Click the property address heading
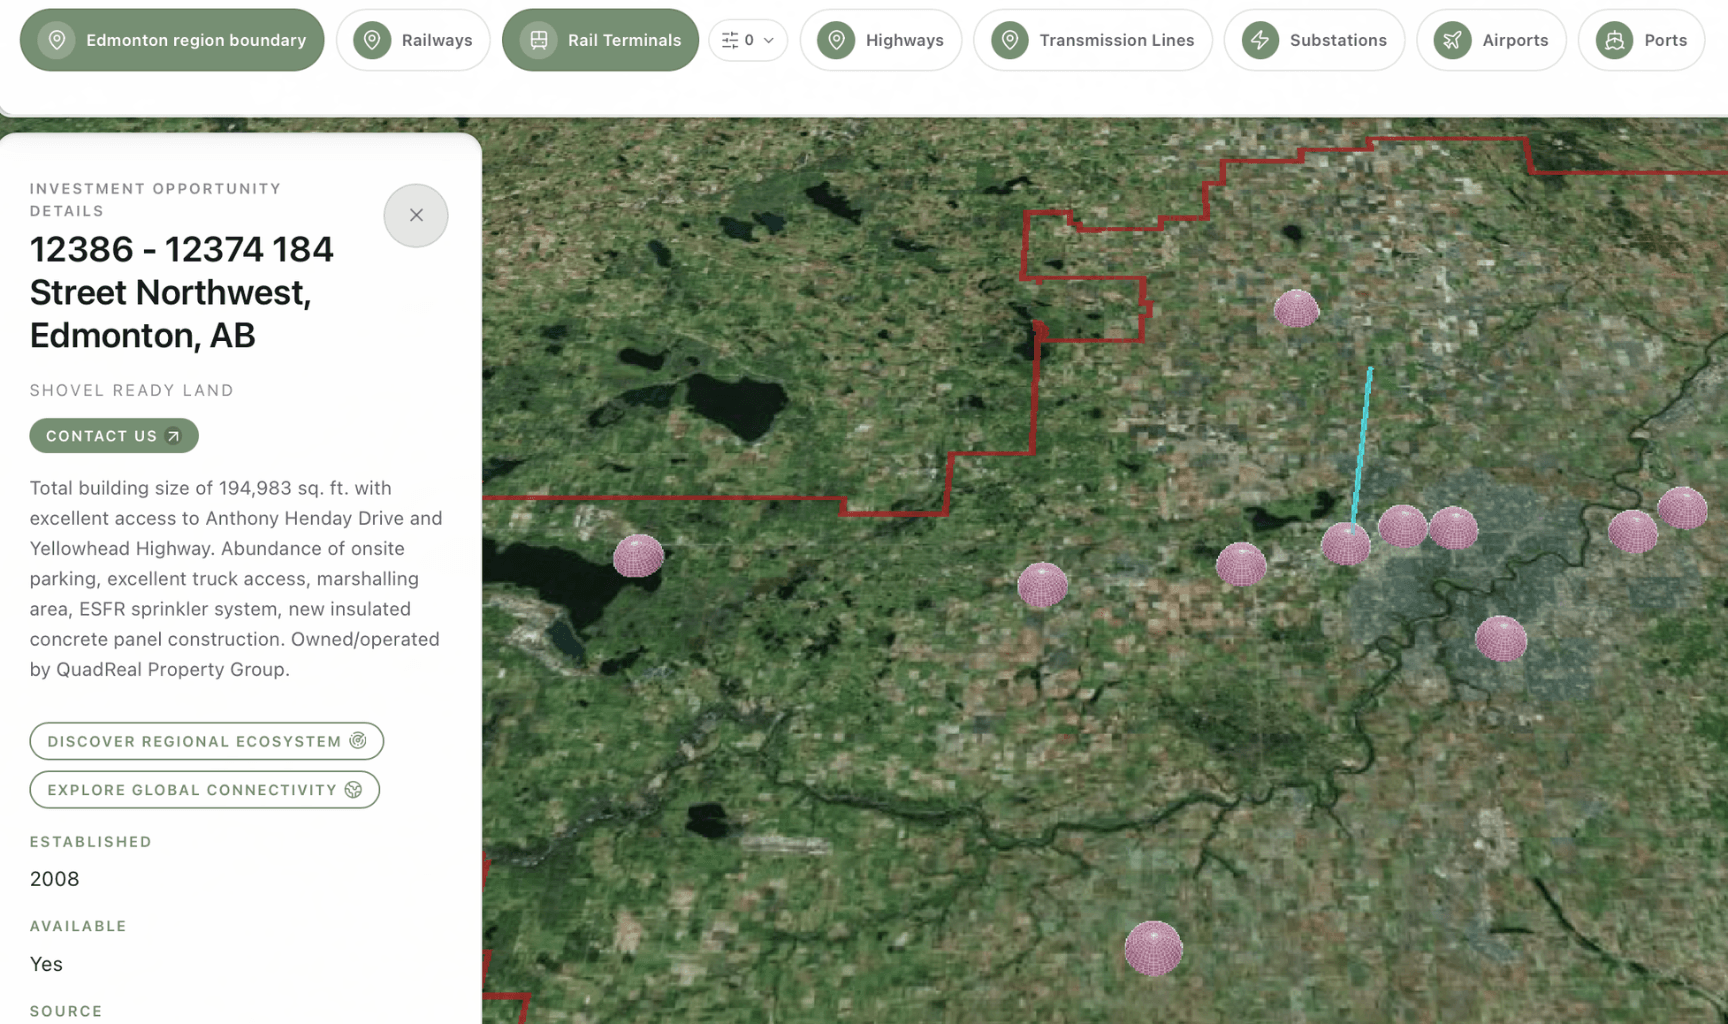This screenshot has height=1024, width=1728. pyautogui.click(x=182, y=292)
